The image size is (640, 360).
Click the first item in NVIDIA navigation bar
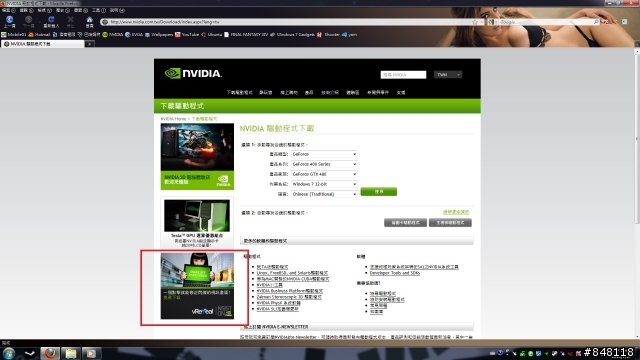[240, 93]
